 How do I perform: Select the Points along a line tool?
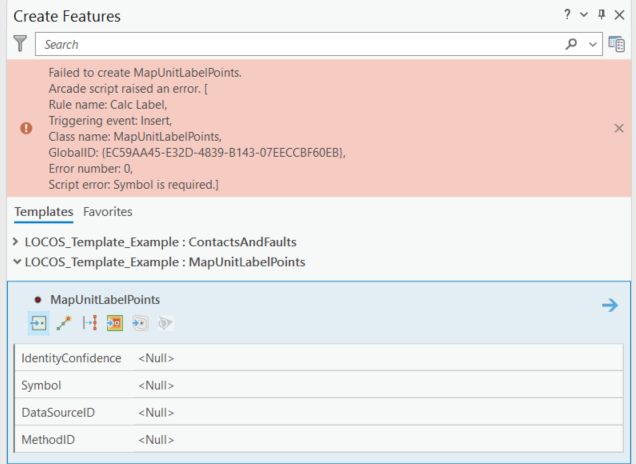[x=90, y=323]
